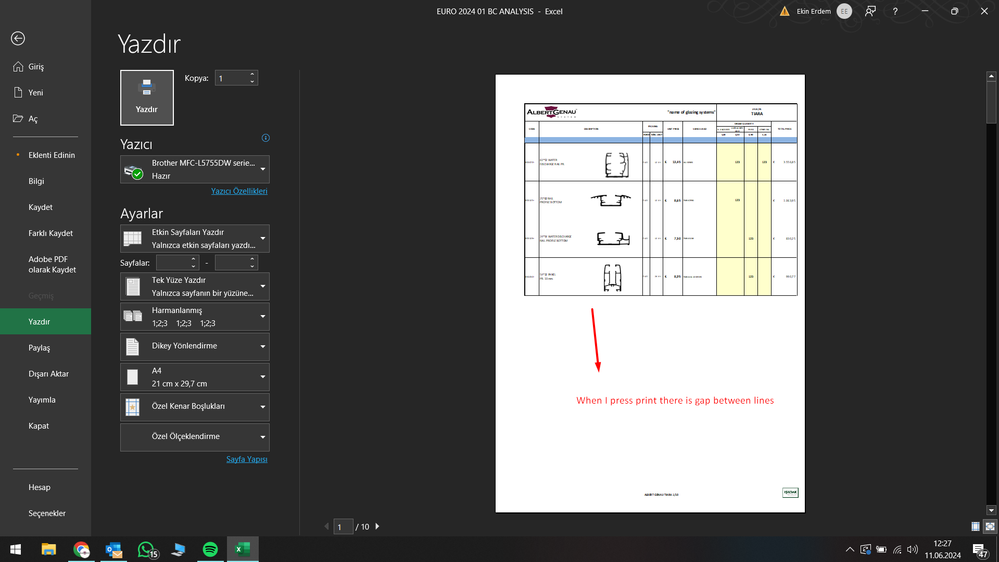
Task: Open File Explorer from the taskbar
Action: [x=48, y=549]
